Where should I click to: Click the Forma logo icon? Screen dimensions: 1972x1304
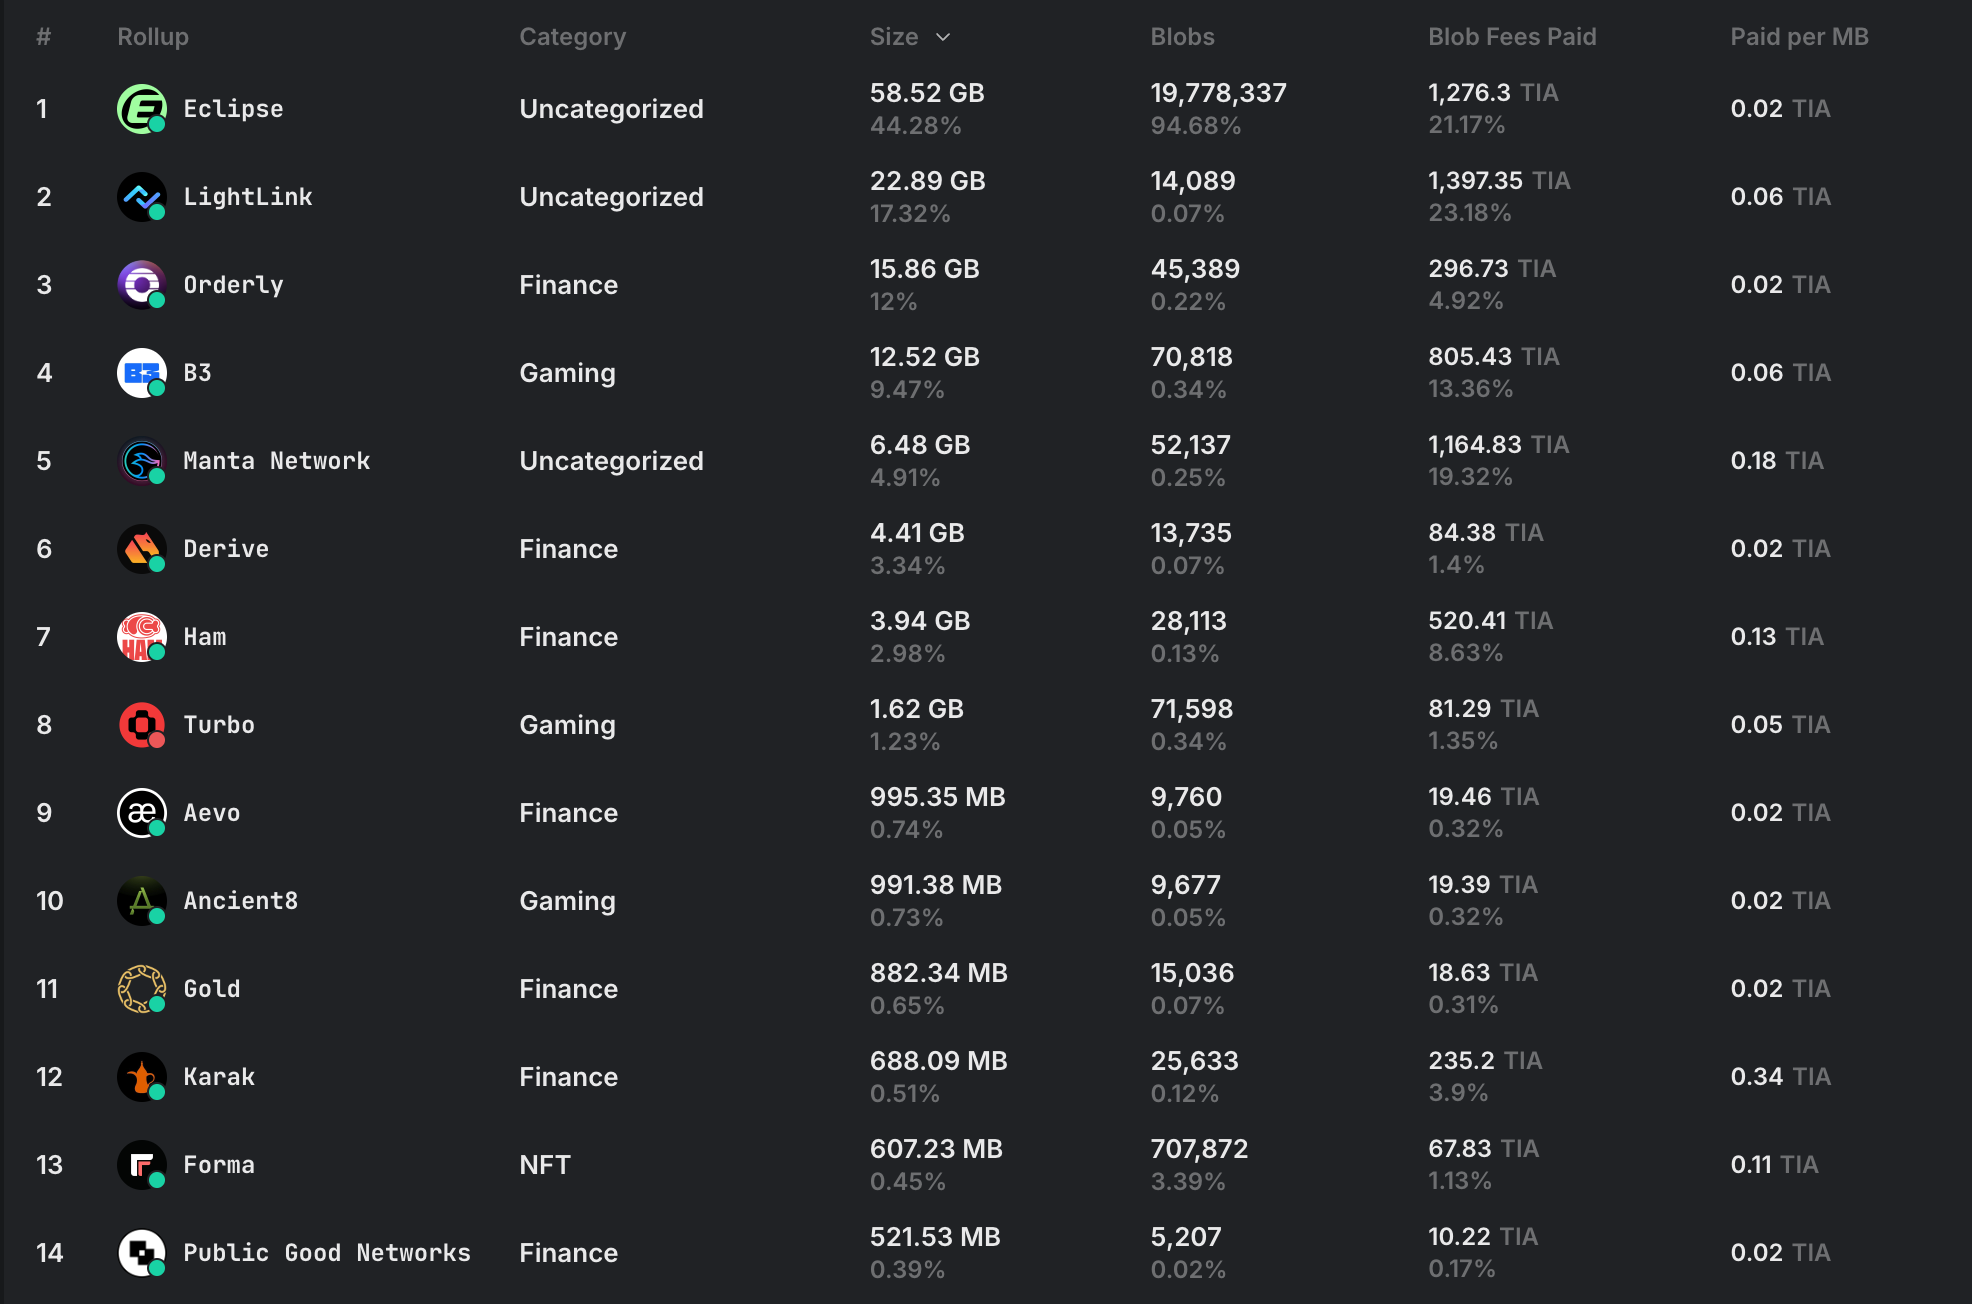click(x=141, y=1165)
